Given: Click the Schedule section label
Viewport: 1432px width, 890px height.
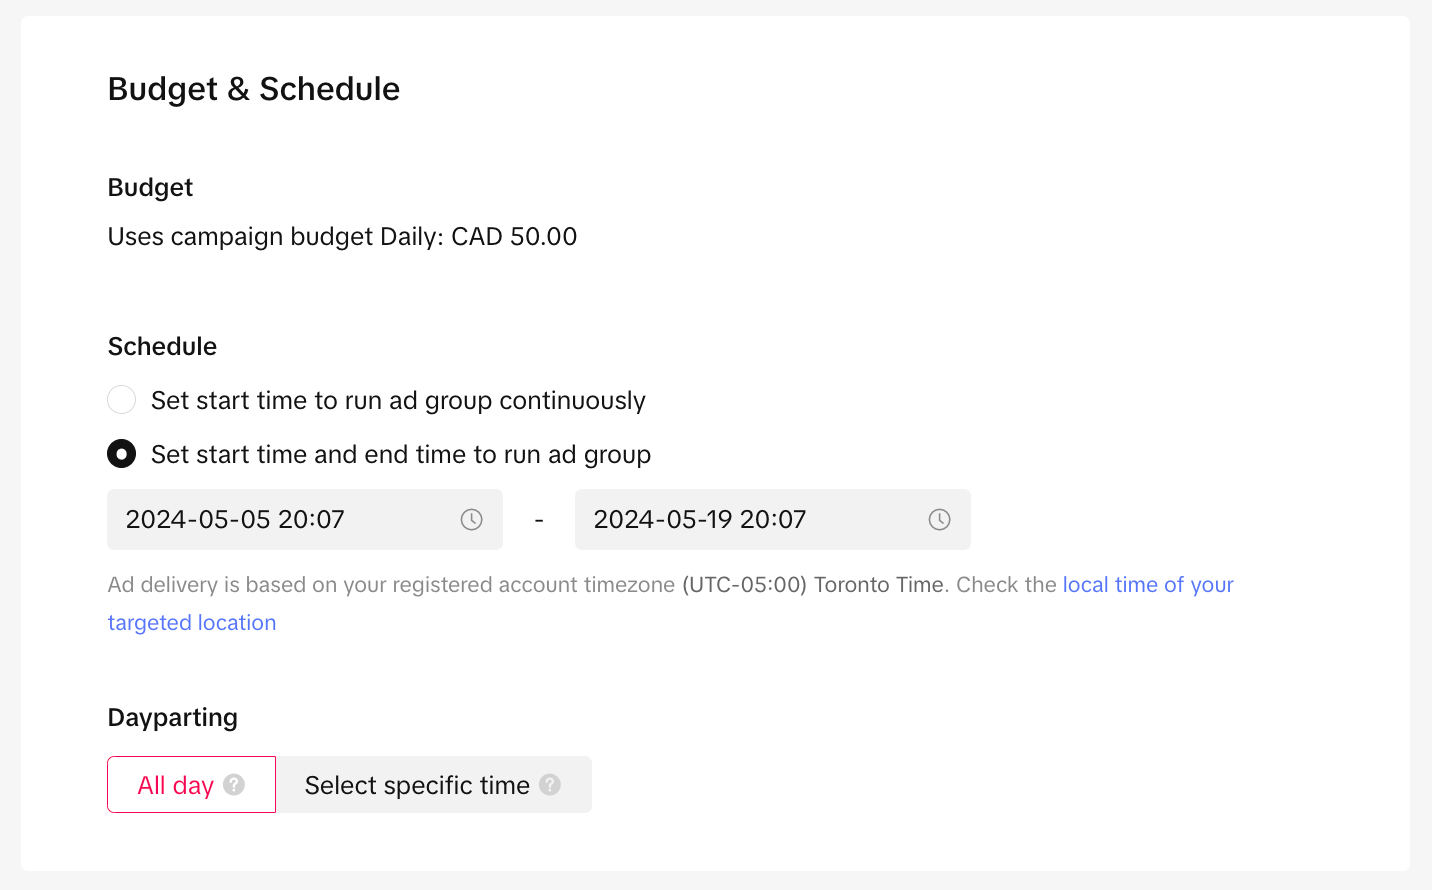Looking at the screenshot, I should pyautogui.click(x=162, y=347).
